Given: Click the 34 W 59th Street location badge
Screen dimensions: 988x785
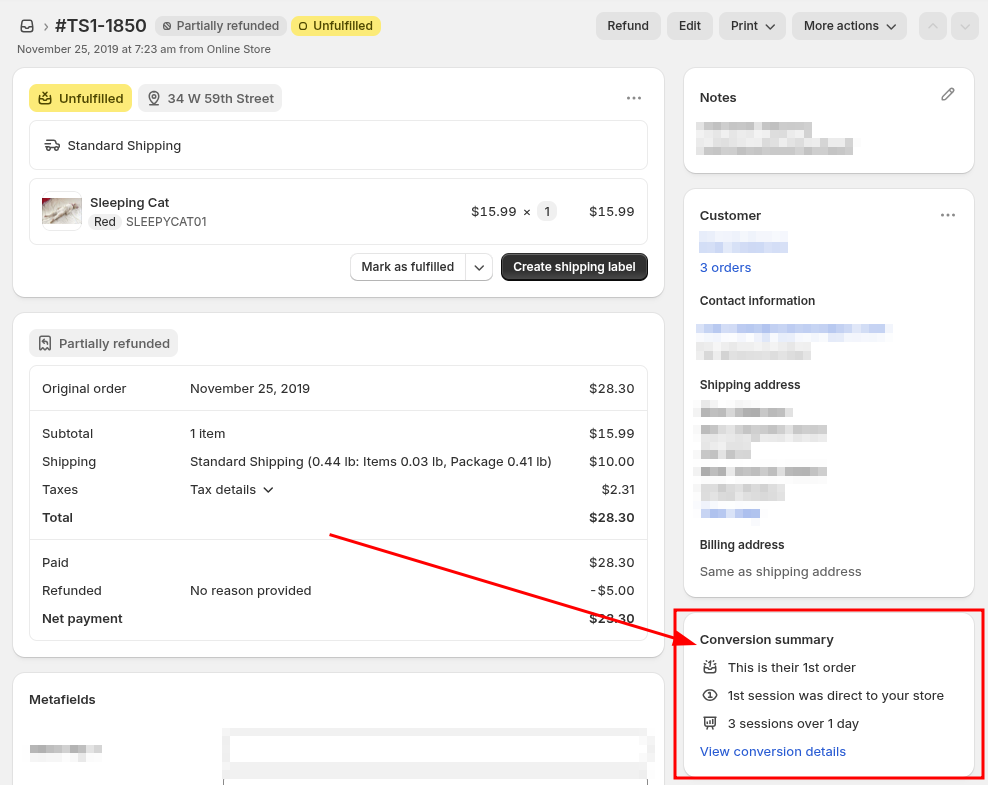Looking at the screenshot, I should coord(210,98).
